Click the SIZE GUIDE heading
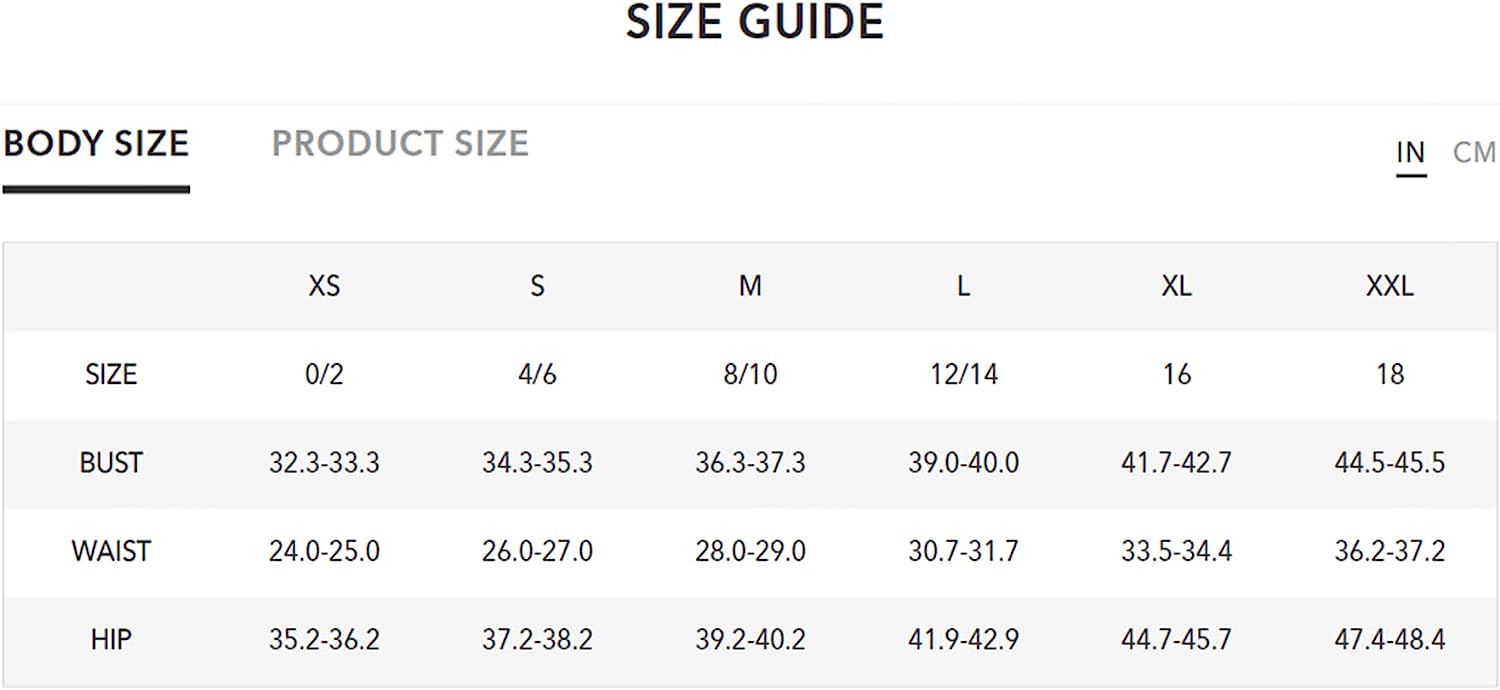Viewport: 1500px width, 690px height. tap(755, 22)
